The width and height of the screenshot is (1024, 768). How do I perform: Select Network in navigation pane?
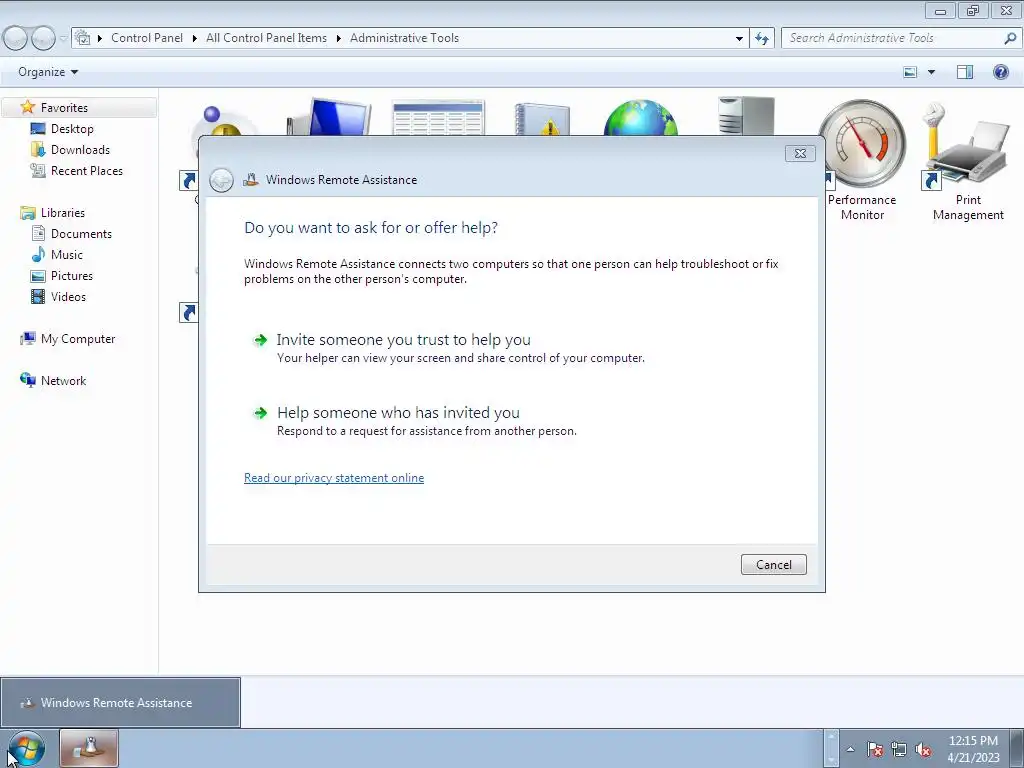tap(63, 380)
